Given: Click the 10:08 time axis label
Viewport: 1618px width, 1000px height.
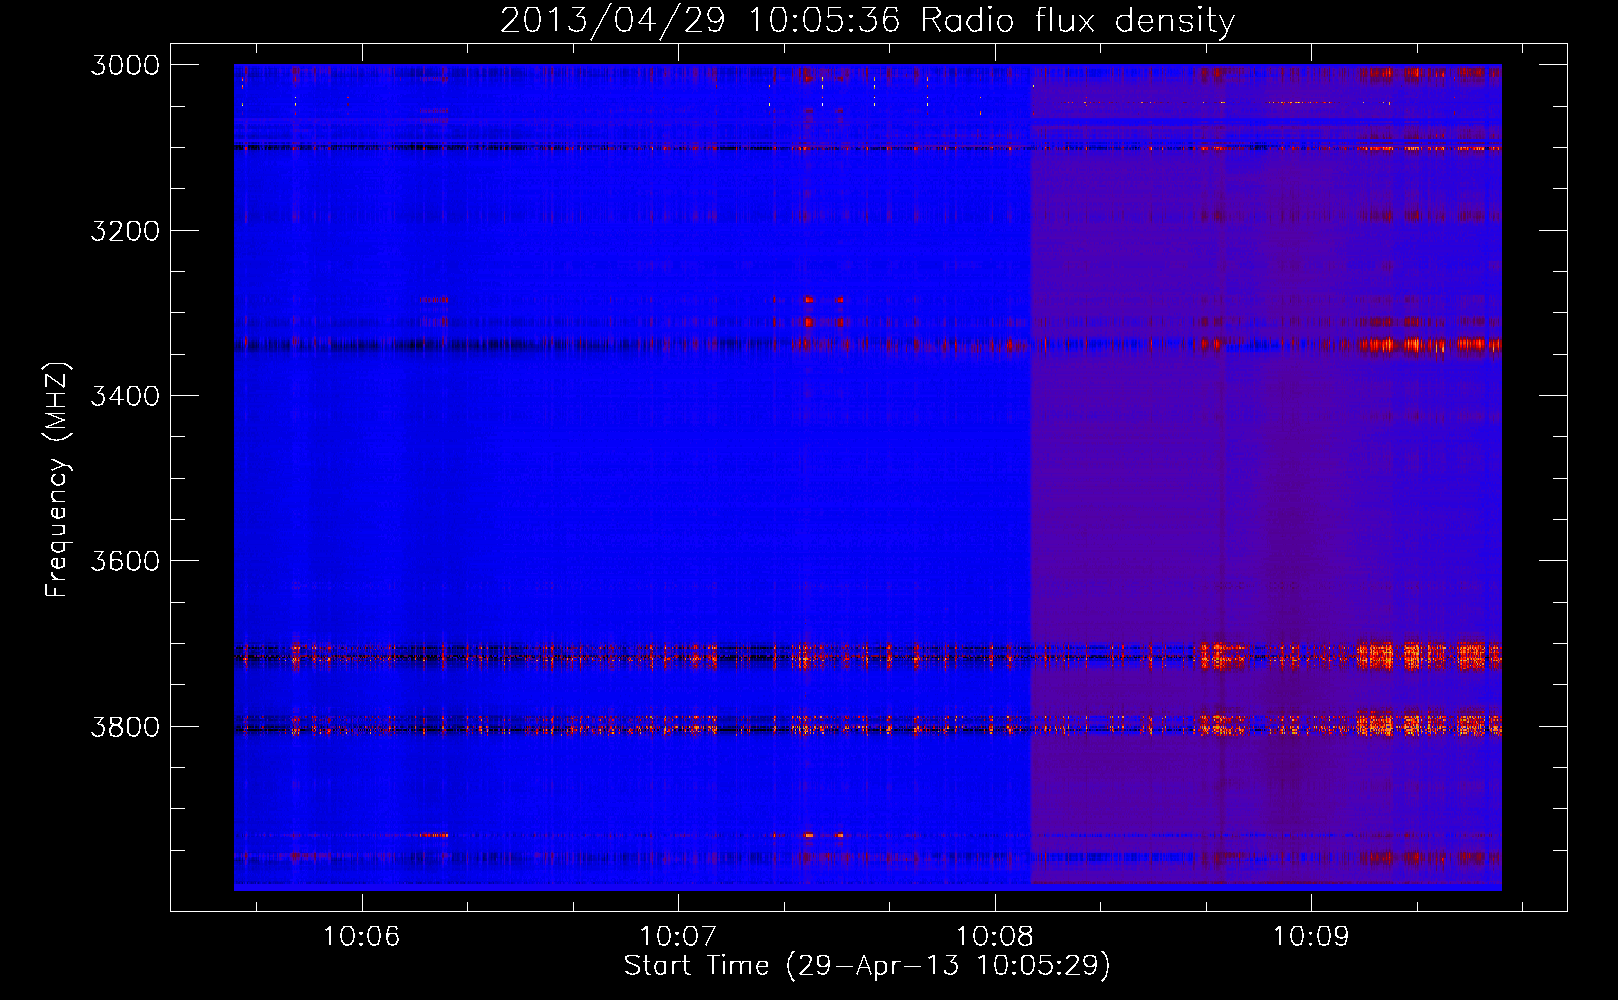Looking at the screenshot, I should point(994,937).
